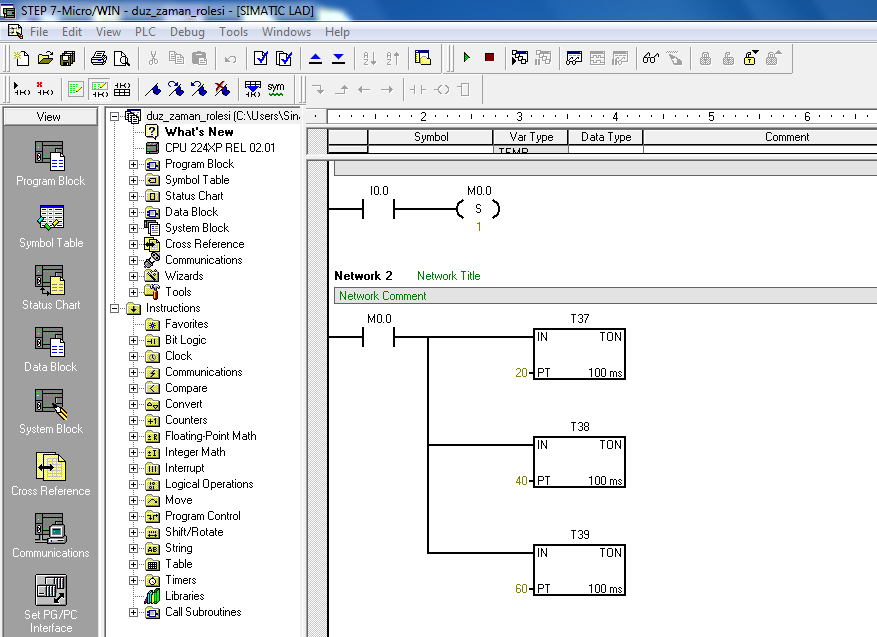
Task: Insert network icon in second toolbar
Action: 22,89
